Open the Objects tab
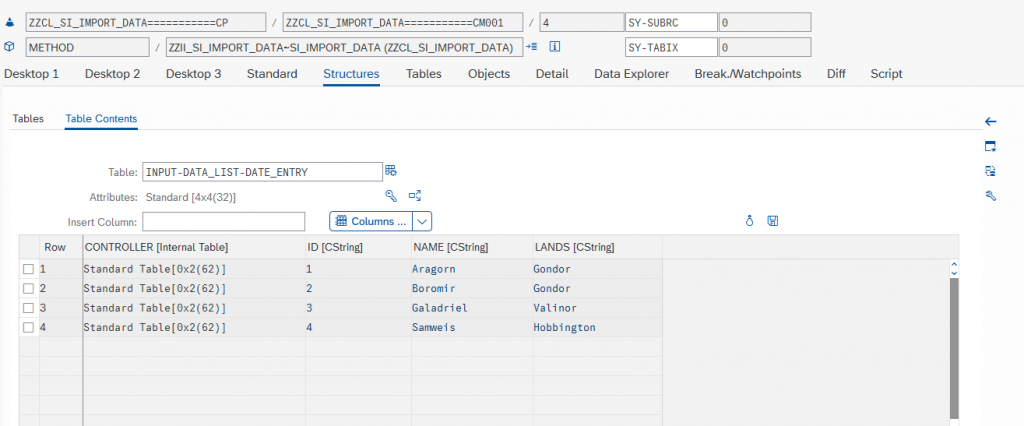The image size is (1024, 426). [x=488, y=74]
